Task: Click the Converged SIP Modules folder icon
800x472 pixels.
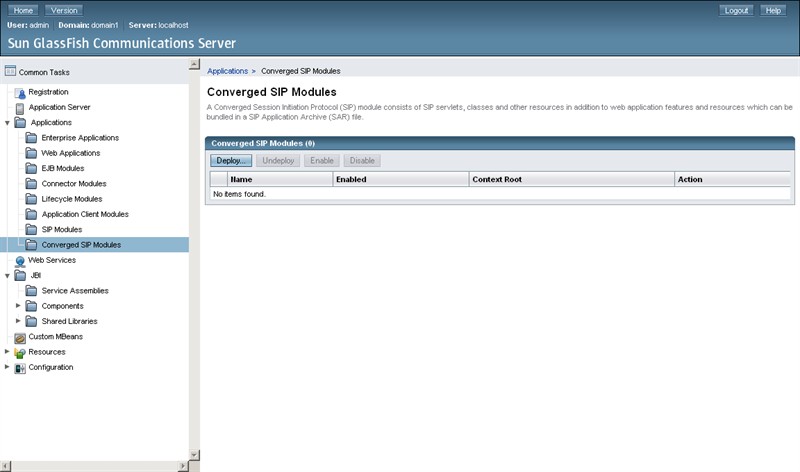Action: 31,245
